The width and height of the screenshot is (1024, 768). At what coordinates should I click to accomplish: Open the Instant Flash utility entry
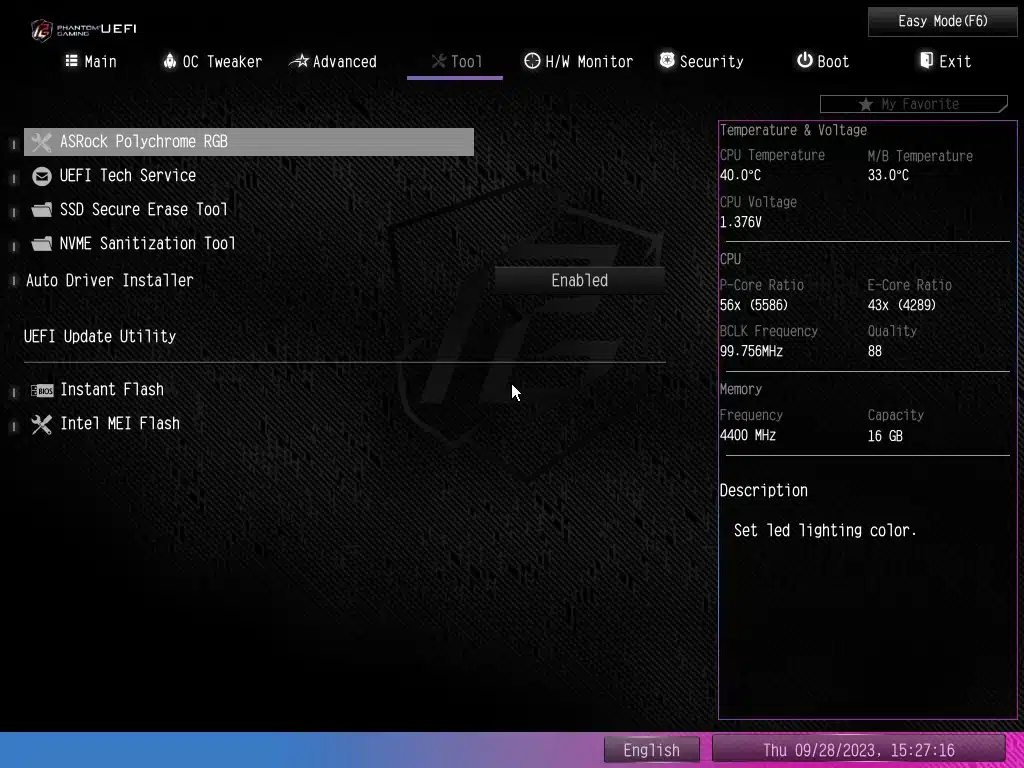111,390
